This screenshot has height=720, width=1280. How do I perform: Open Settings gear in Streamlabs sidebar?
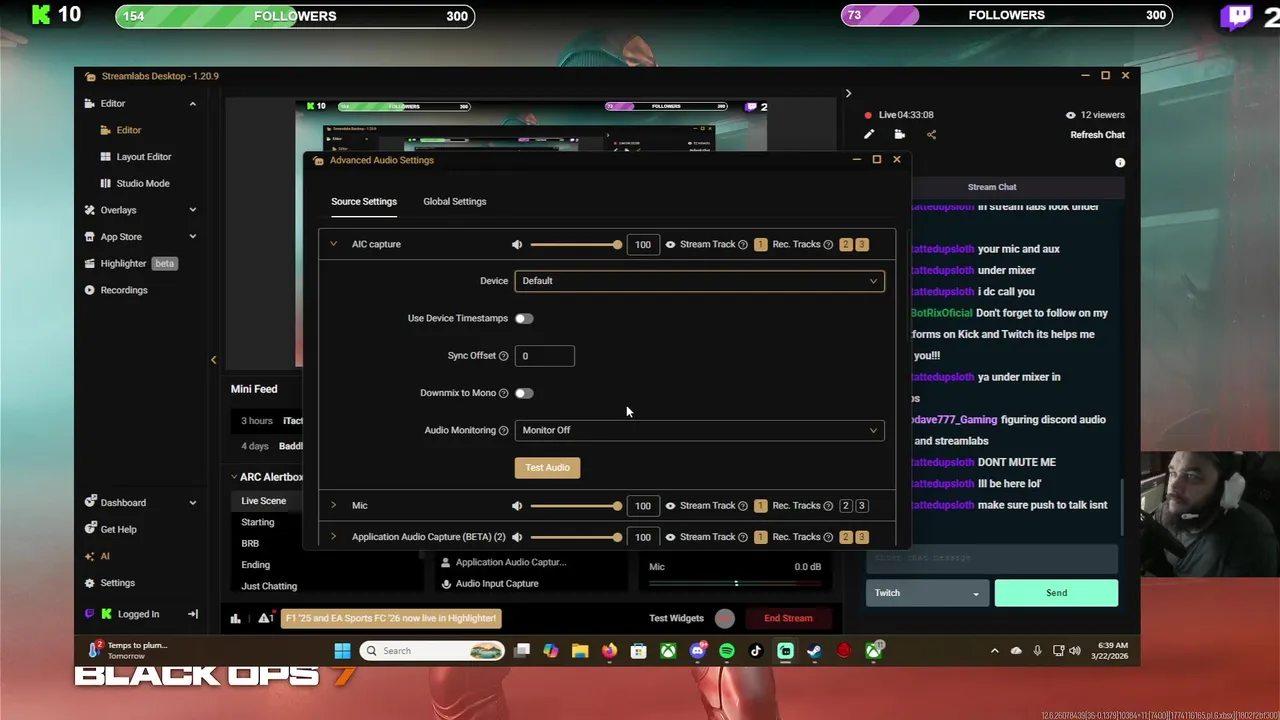[x=110, y=583]
